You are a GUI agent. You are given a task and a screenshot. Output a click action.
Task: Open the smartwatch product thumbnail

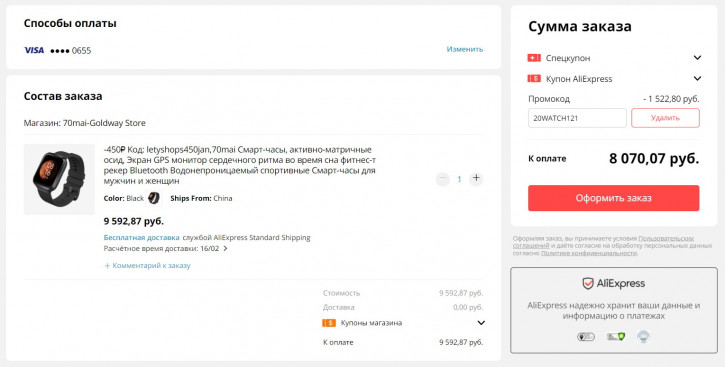click(x=59, y=179)
